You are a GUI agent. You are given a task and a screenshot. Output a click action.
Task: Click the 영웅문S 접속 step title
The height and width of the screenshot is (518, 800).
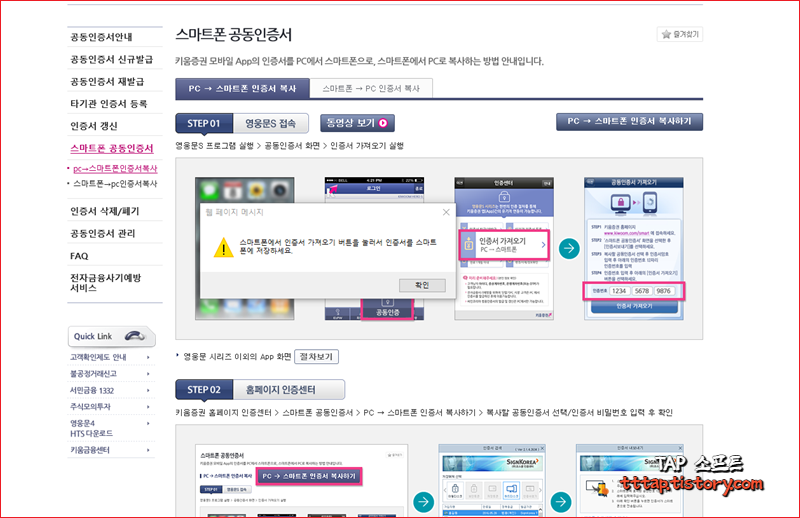270,124
